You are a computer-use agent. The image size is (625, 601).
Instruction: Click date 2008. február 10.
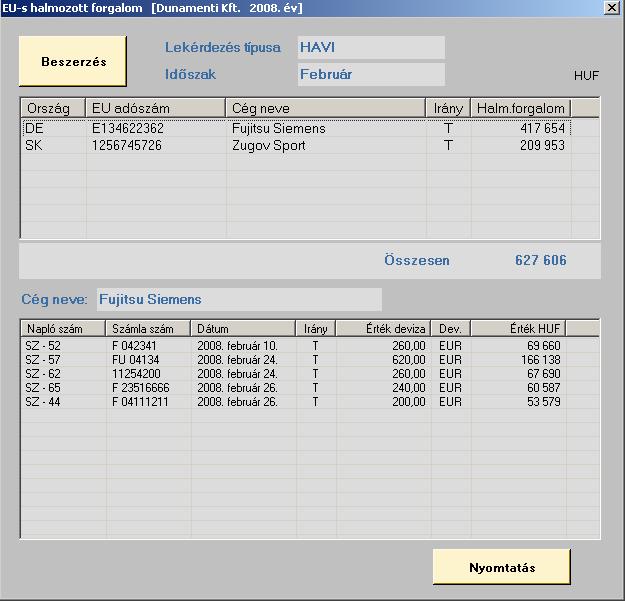pos(238,346)
